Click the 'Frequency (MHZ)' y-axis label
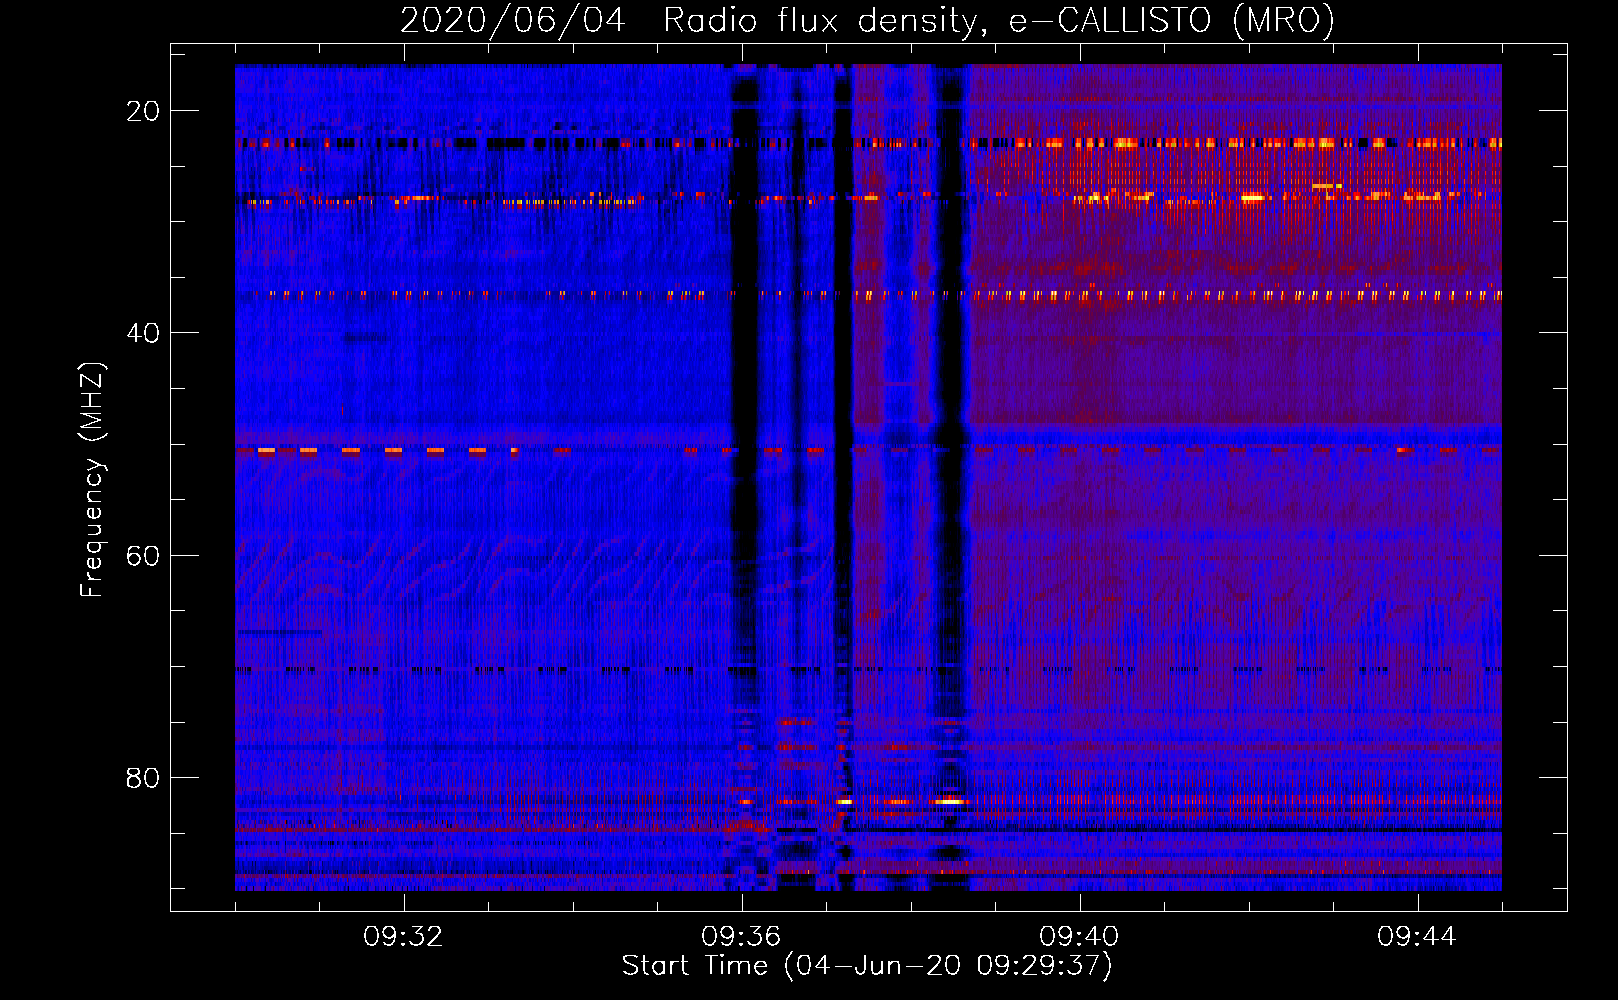 pyautogui.click(x=92, y=480)
